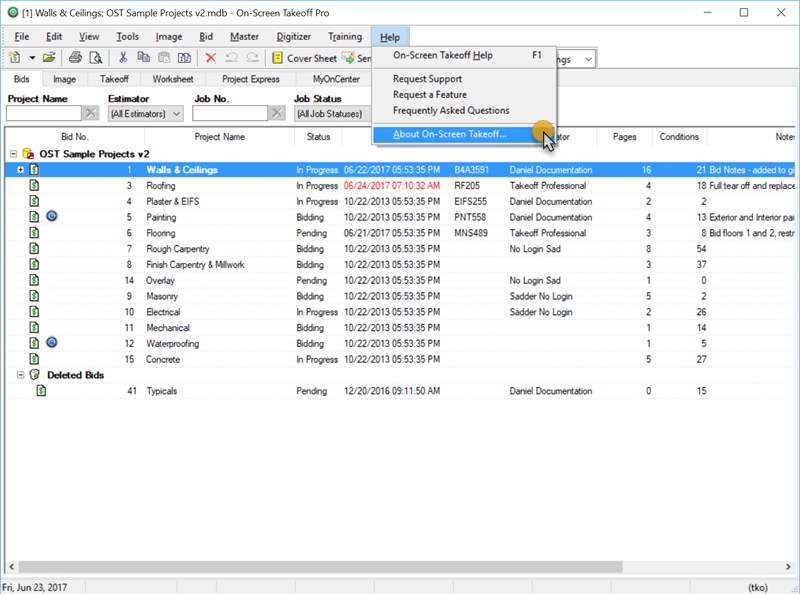Open Frequently Asked Questions
The image size is (800, 594).
tap(464, 110)
